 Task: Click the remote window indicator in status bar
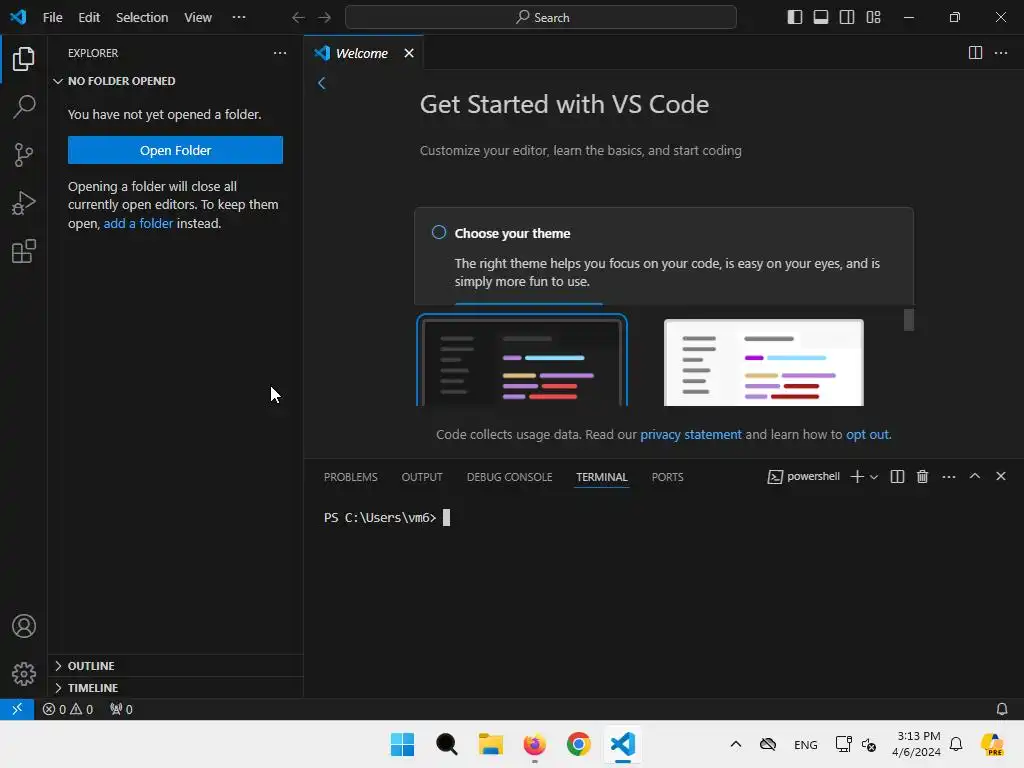click(17, 709)
